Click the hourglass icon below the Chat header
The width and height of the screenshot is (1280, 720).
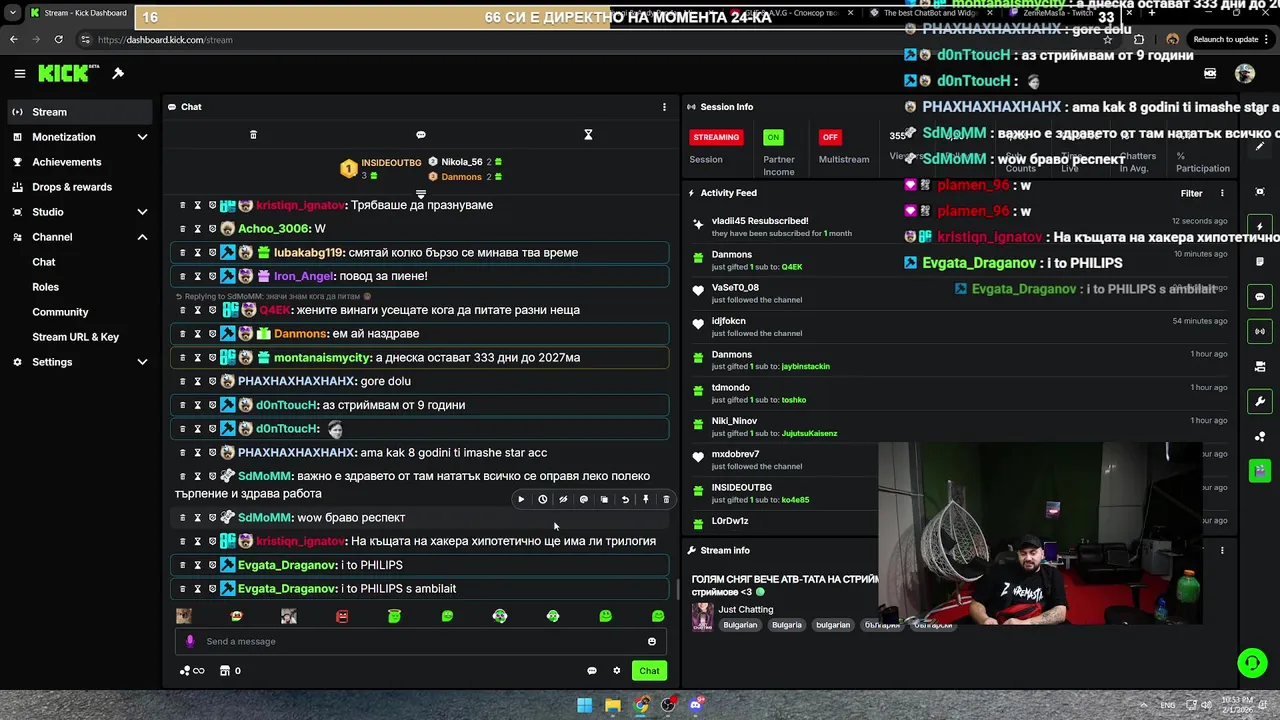[588, 134]
